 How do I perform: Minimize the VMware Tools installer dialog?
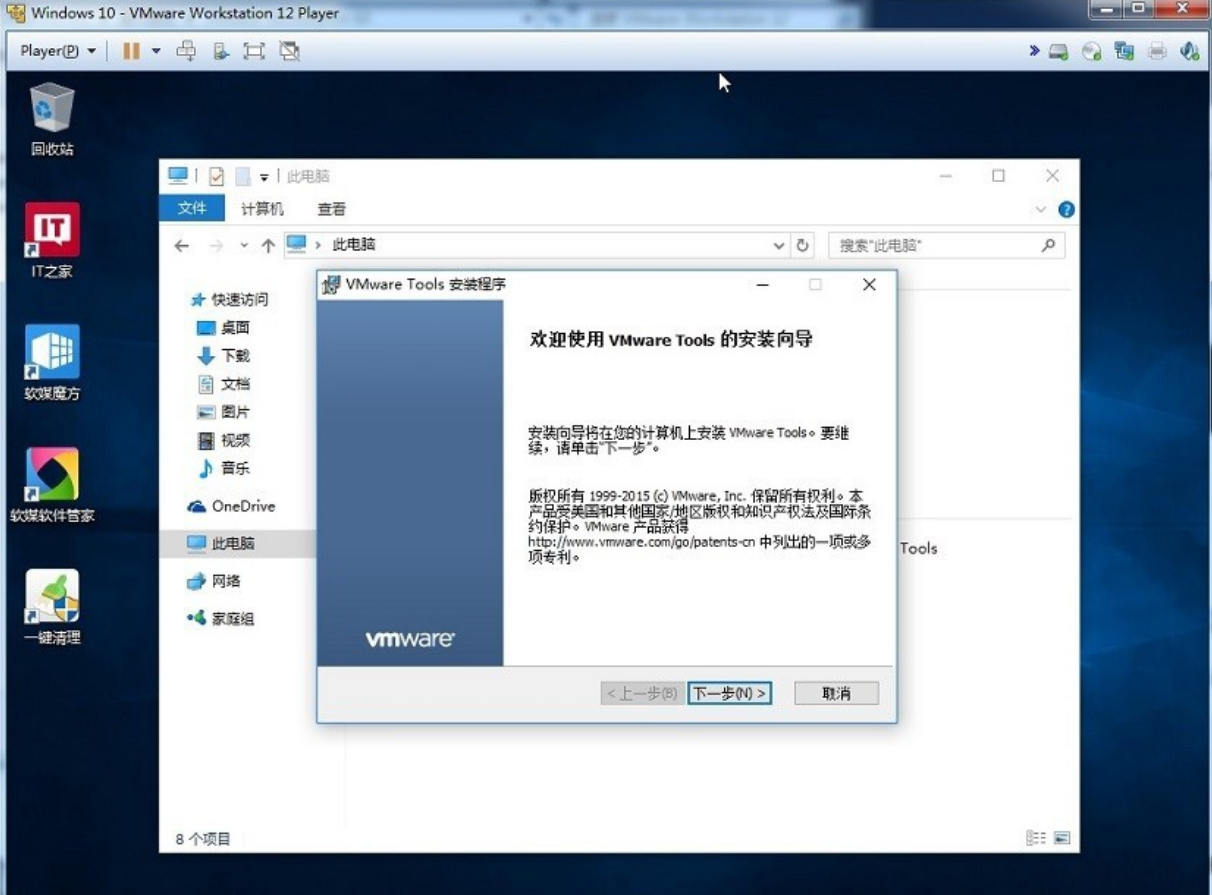point(762,285)
